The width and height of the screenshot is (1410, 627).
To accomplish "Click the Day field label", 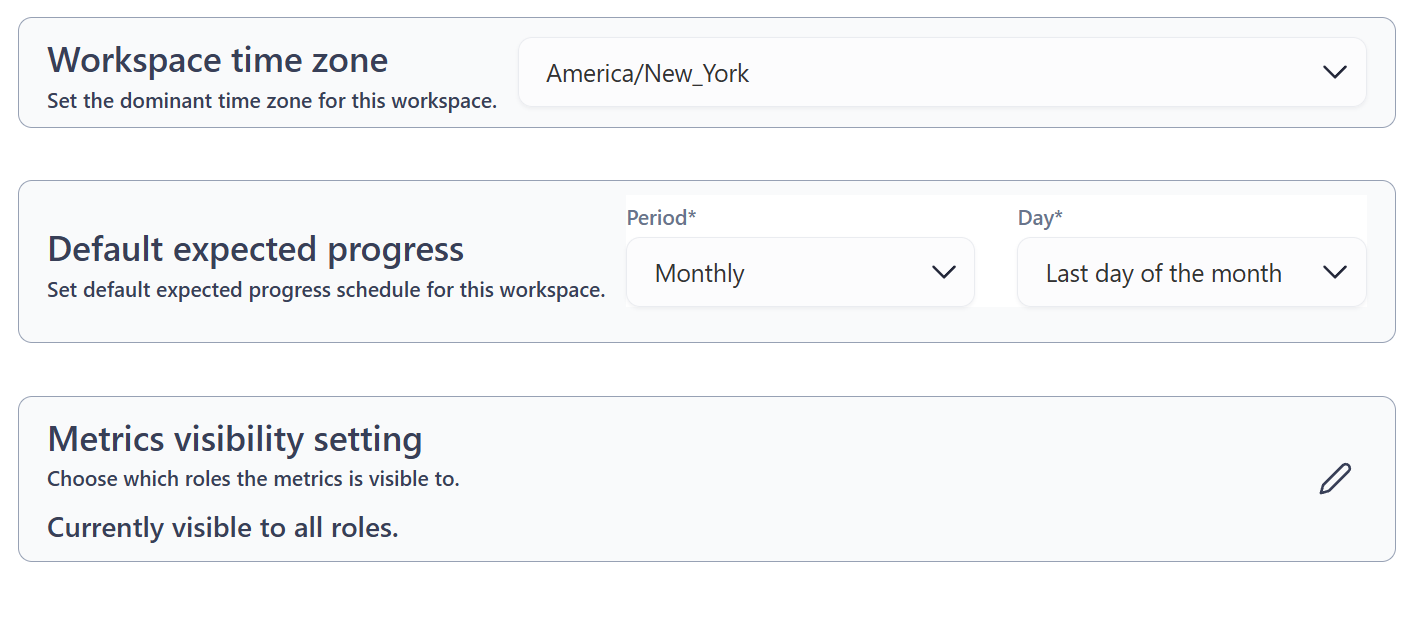I will 1035,218.
